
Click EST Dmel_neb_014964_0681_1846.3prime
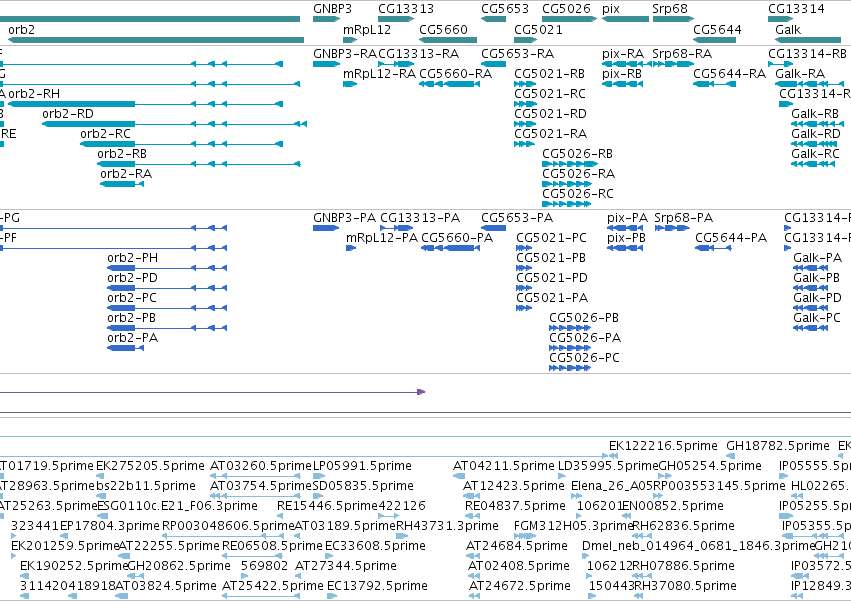click(698, 546)
